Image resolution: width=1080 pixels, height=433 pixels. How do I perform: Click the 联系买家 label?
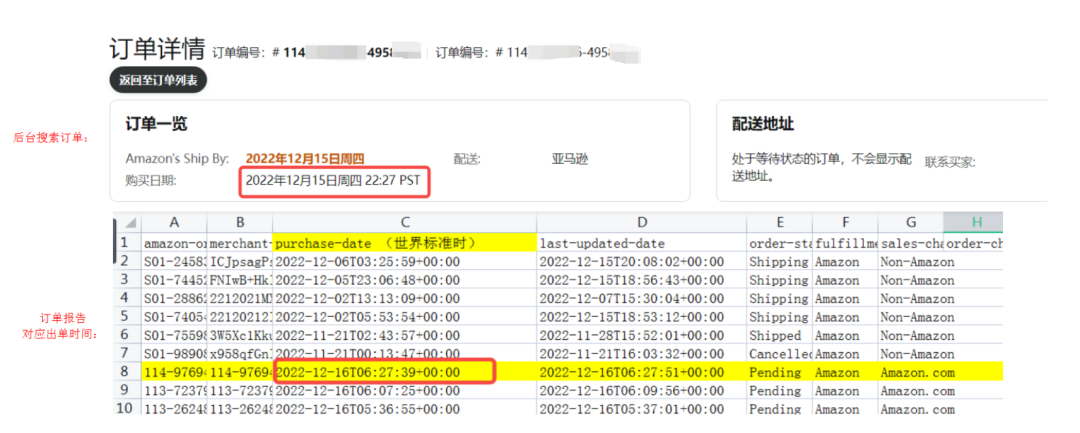click(950, 161)
